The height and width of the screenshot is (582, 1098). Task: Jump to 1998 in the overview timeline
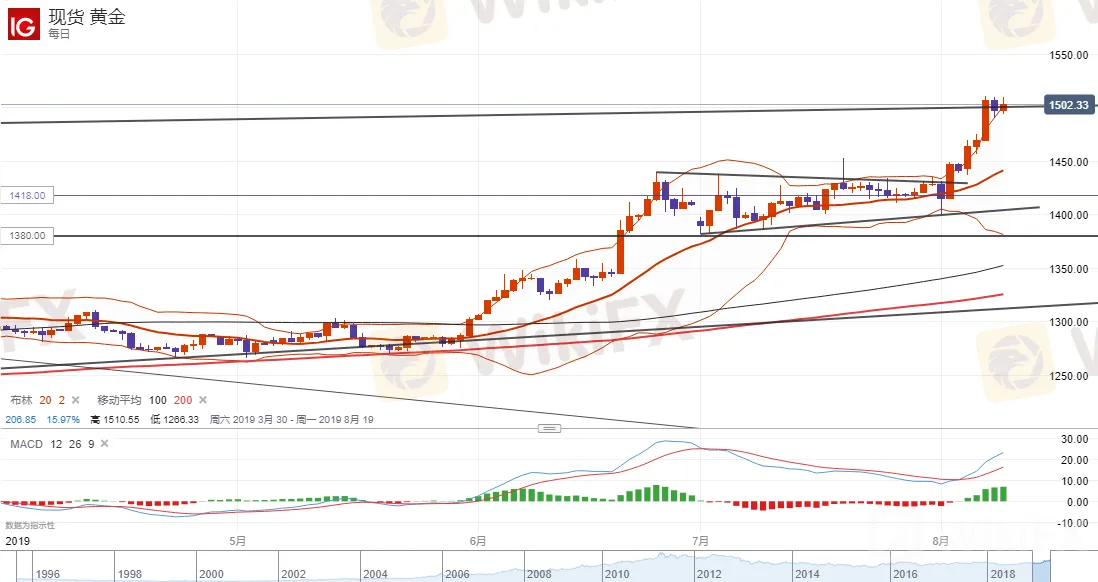(x=130, y=574)
